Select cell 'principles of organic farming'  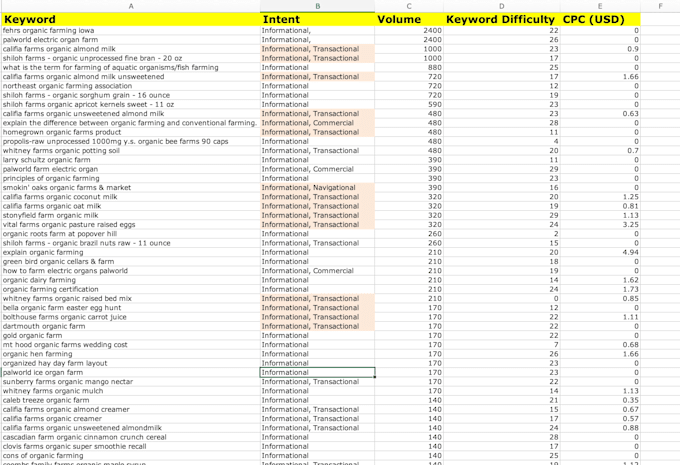(x=131, y=178)
